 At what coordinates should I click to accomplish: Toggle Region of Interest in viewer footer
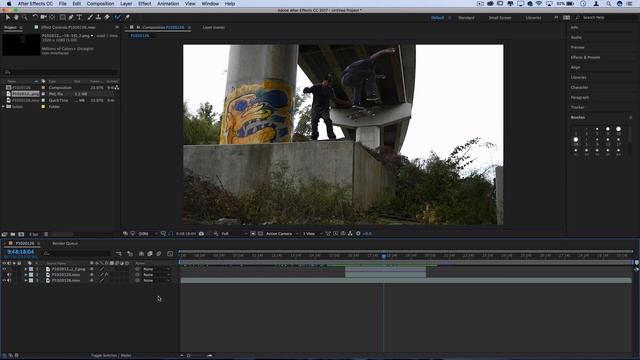[253, 234]
